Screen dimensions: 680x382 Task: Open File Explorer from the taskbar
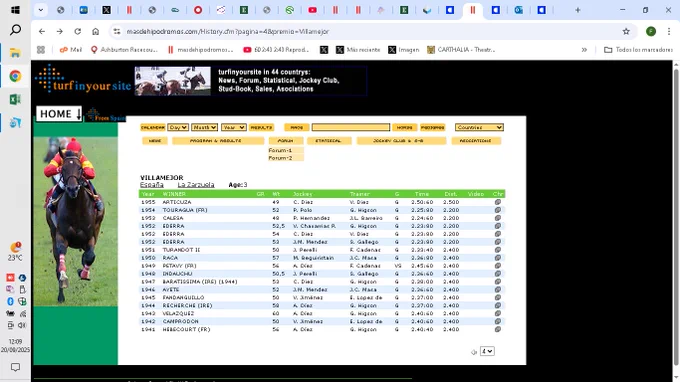[15, 53]
